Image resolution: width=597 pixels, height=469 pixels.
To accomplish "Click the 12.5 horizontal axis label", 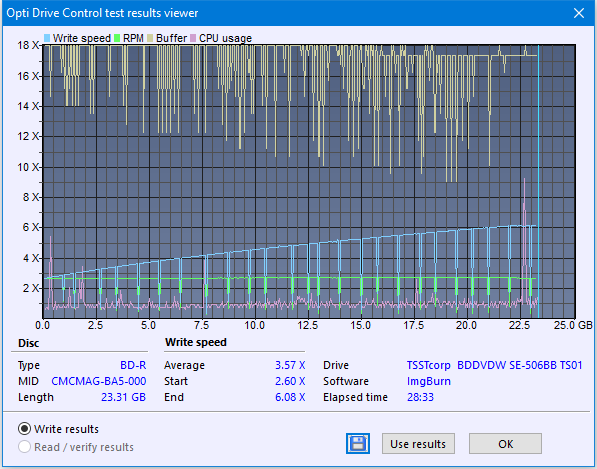I will tap(307, 325).
